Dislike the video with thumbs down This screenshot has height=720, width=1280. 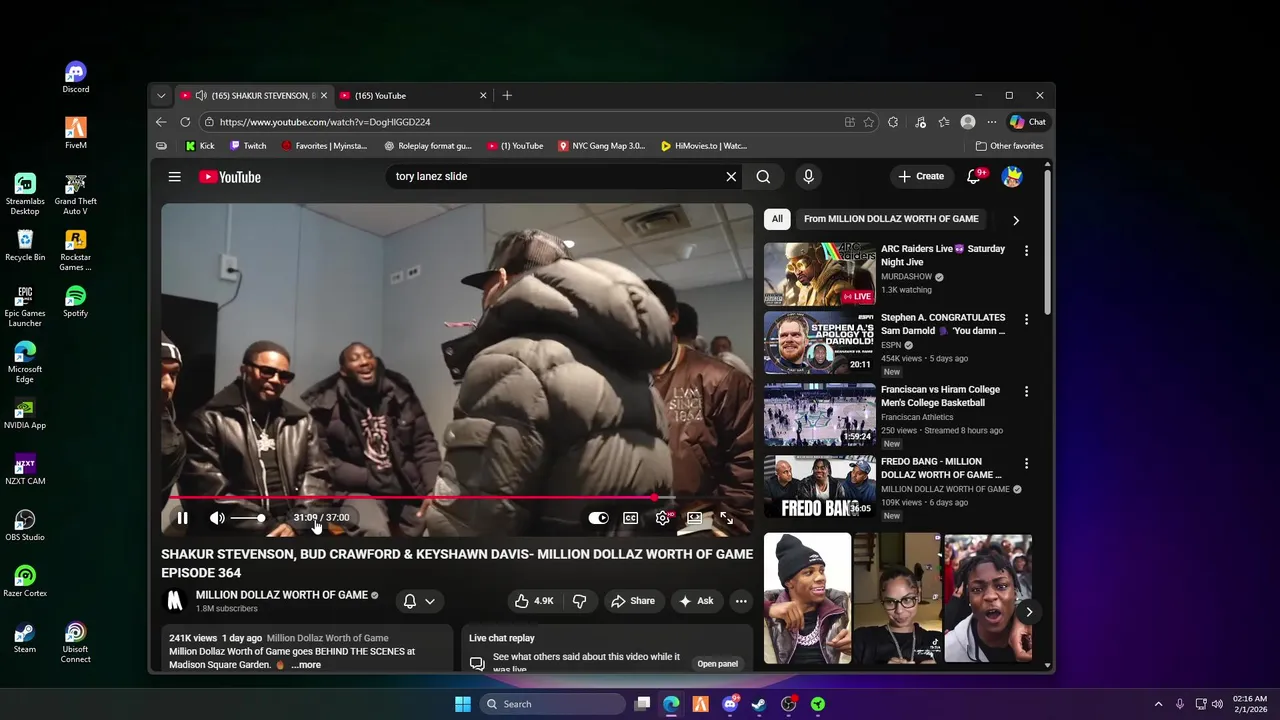tap(579, 601)
